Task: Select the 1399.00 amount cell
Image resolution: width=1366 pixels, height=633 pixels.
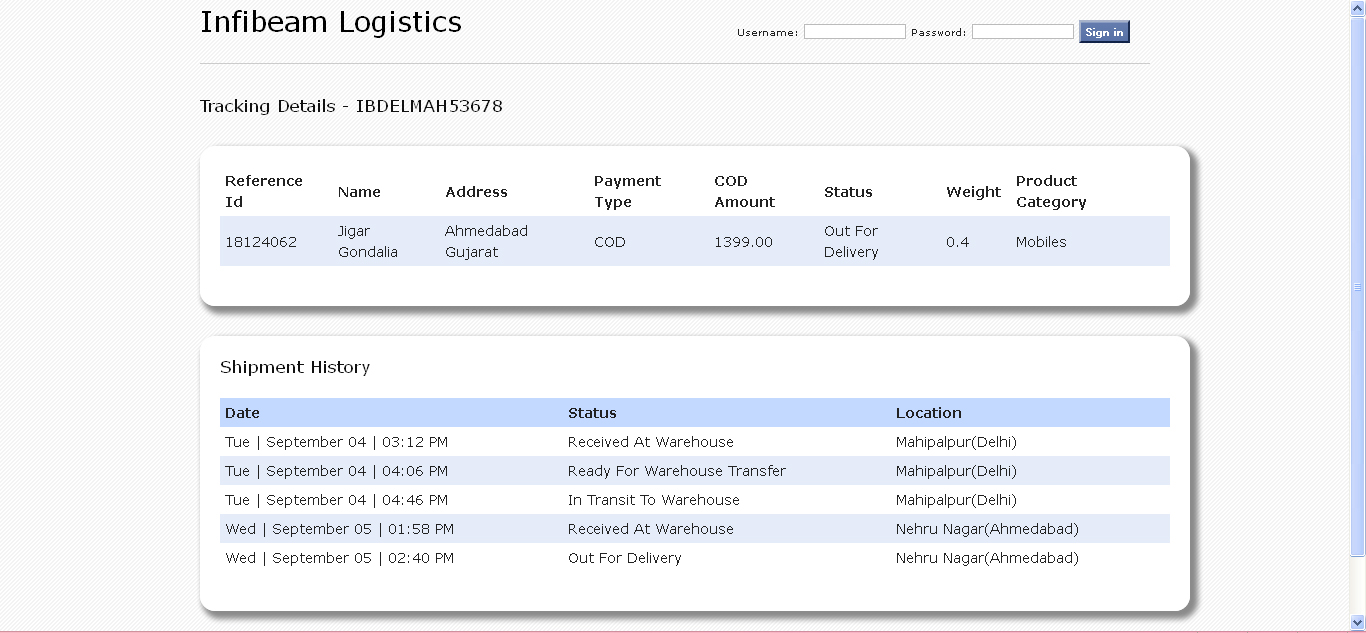Action: click(743, 242)
